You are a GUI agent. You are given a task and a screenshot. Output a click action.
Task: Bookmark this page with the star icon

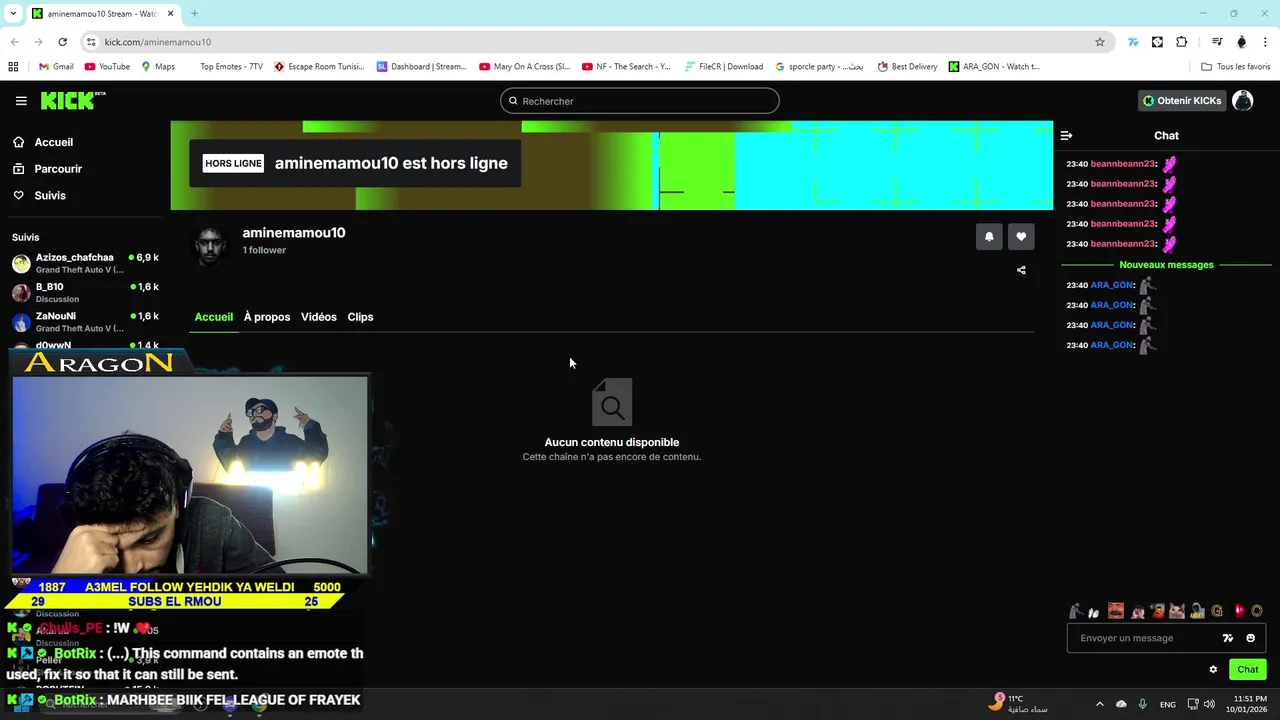click(x=1100, y=42)
